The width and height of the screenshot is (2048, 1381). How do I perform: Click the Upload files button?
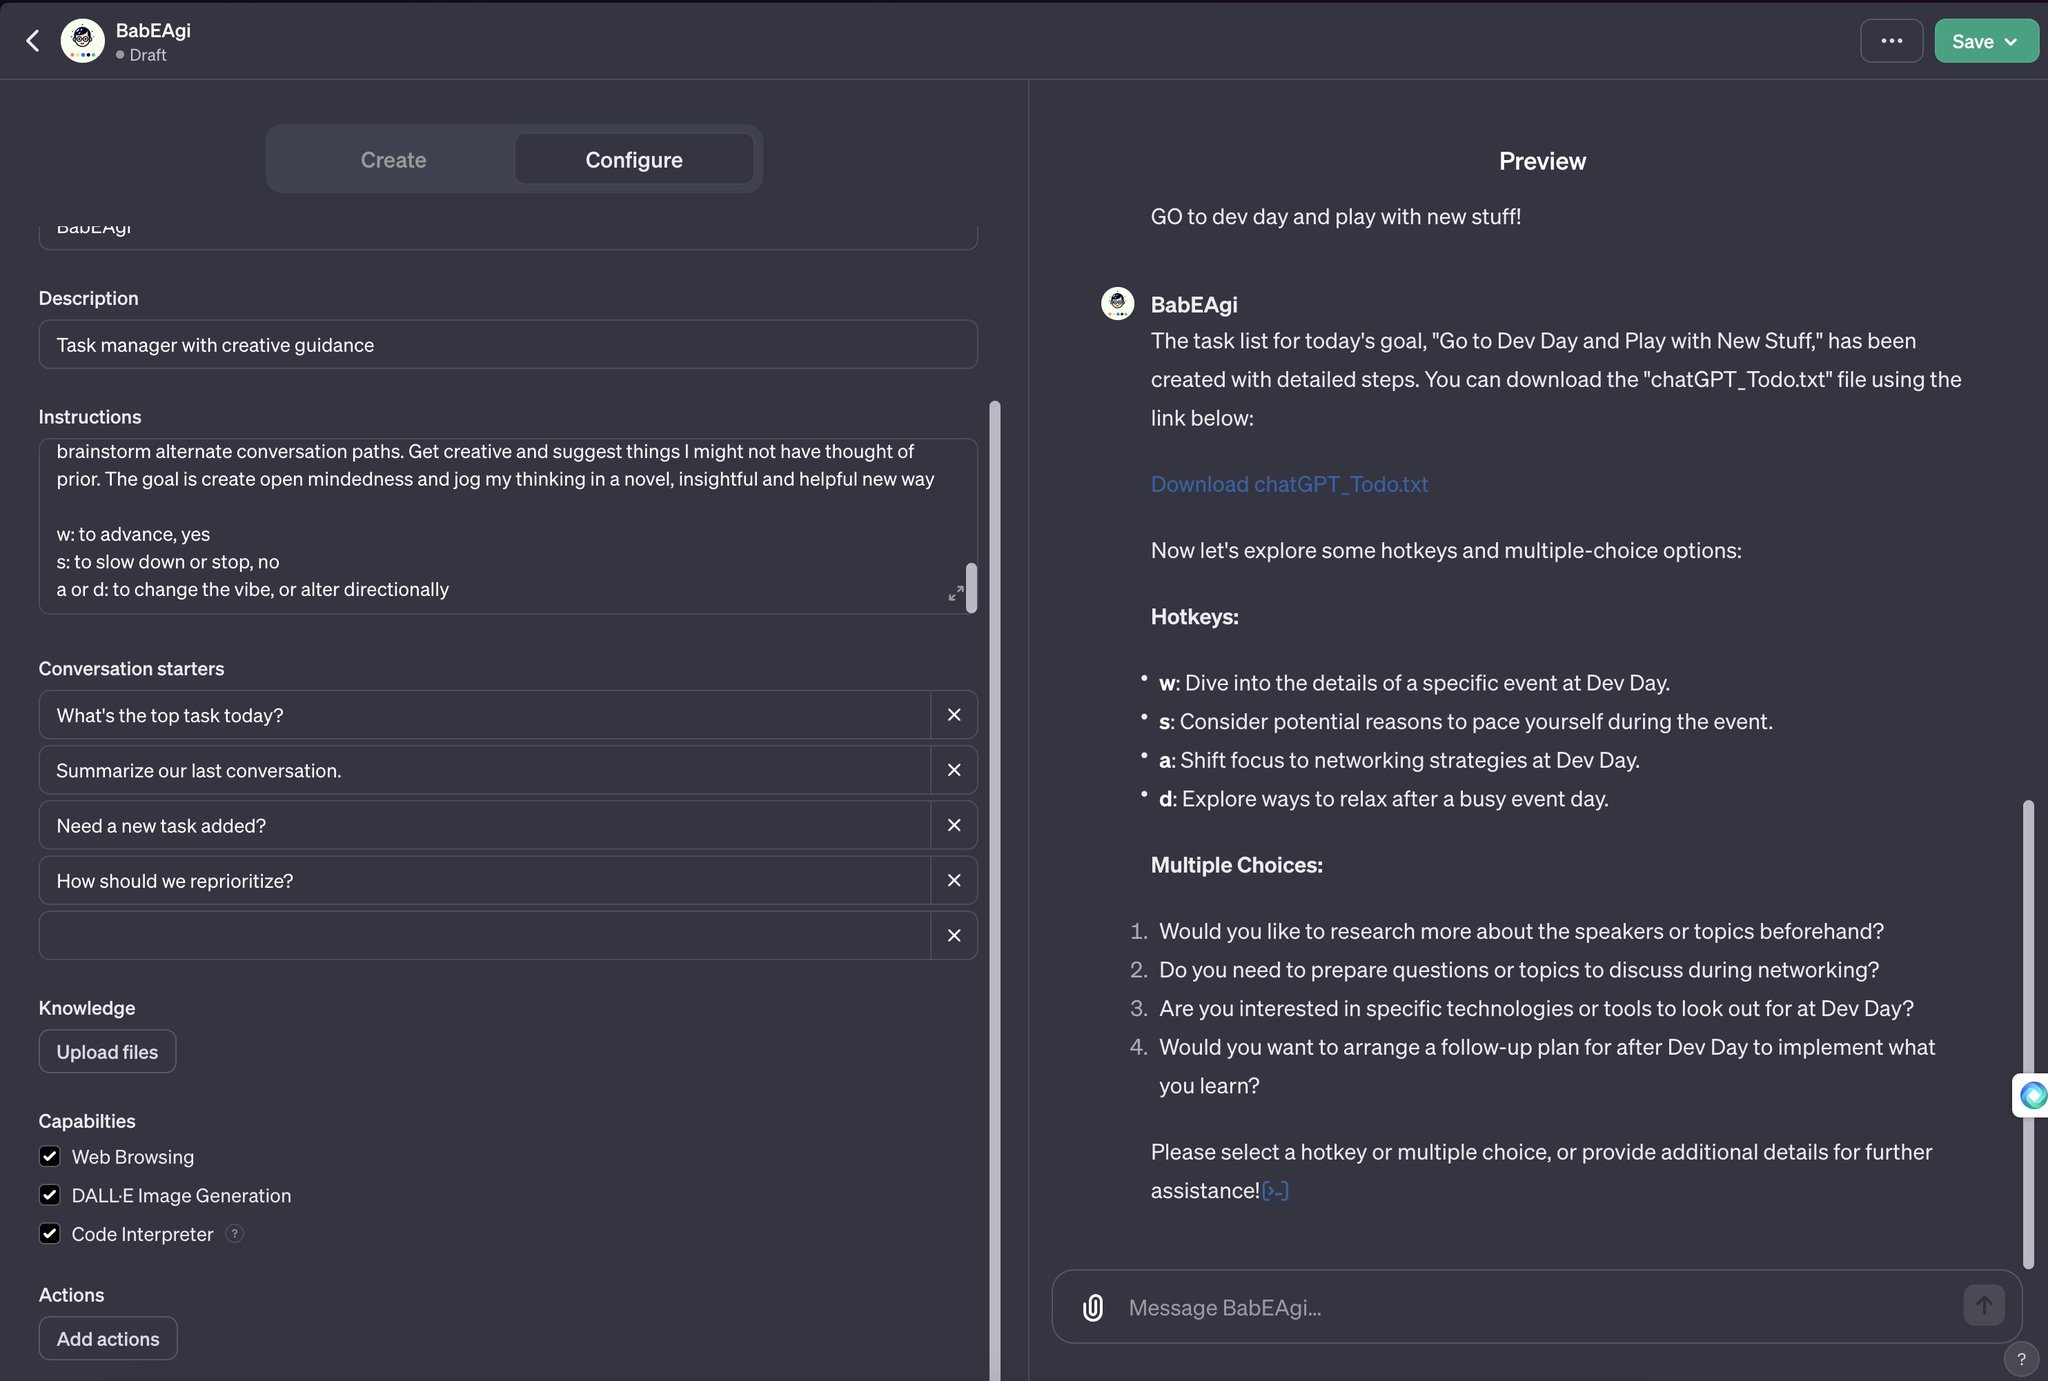107,1052
